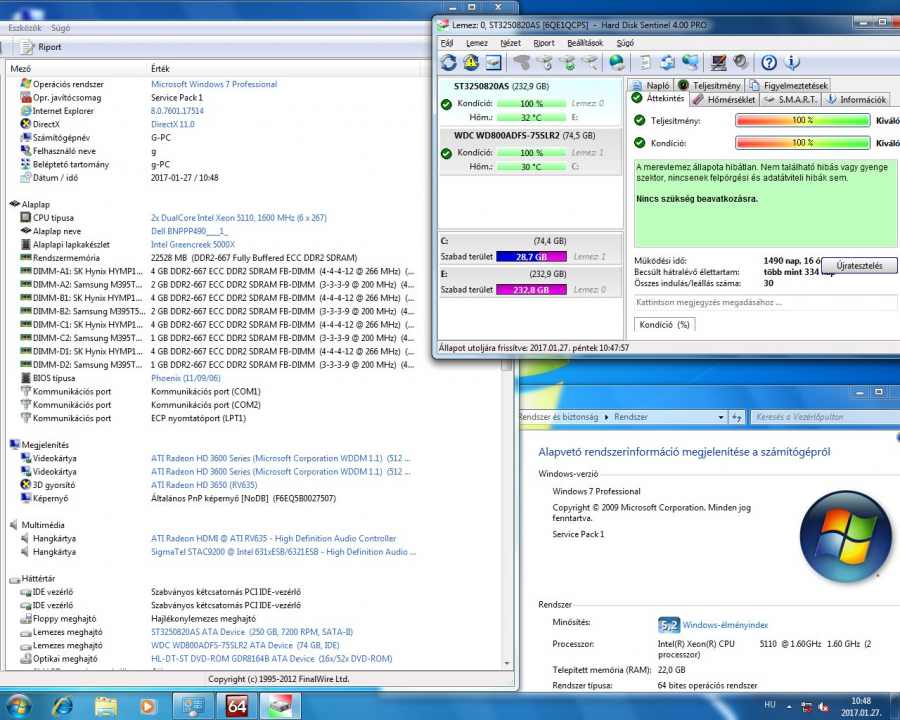Open the Beállítások menu in Hard Disk Sentinel
900x720 pixels.
pyautogui.click(x=585, y=43)
